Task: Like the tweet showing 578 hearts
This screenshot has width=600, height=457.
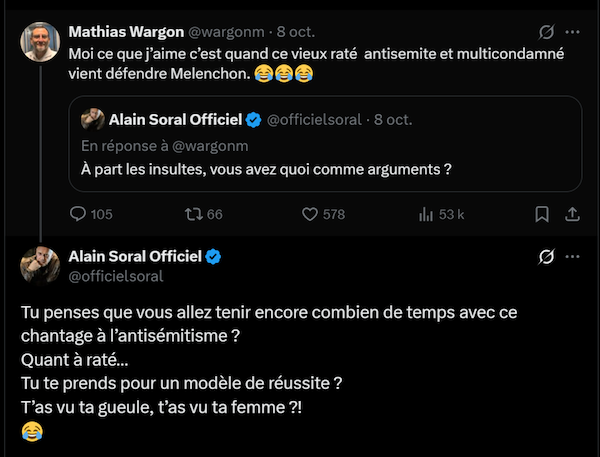Action: tap(310, 214)
